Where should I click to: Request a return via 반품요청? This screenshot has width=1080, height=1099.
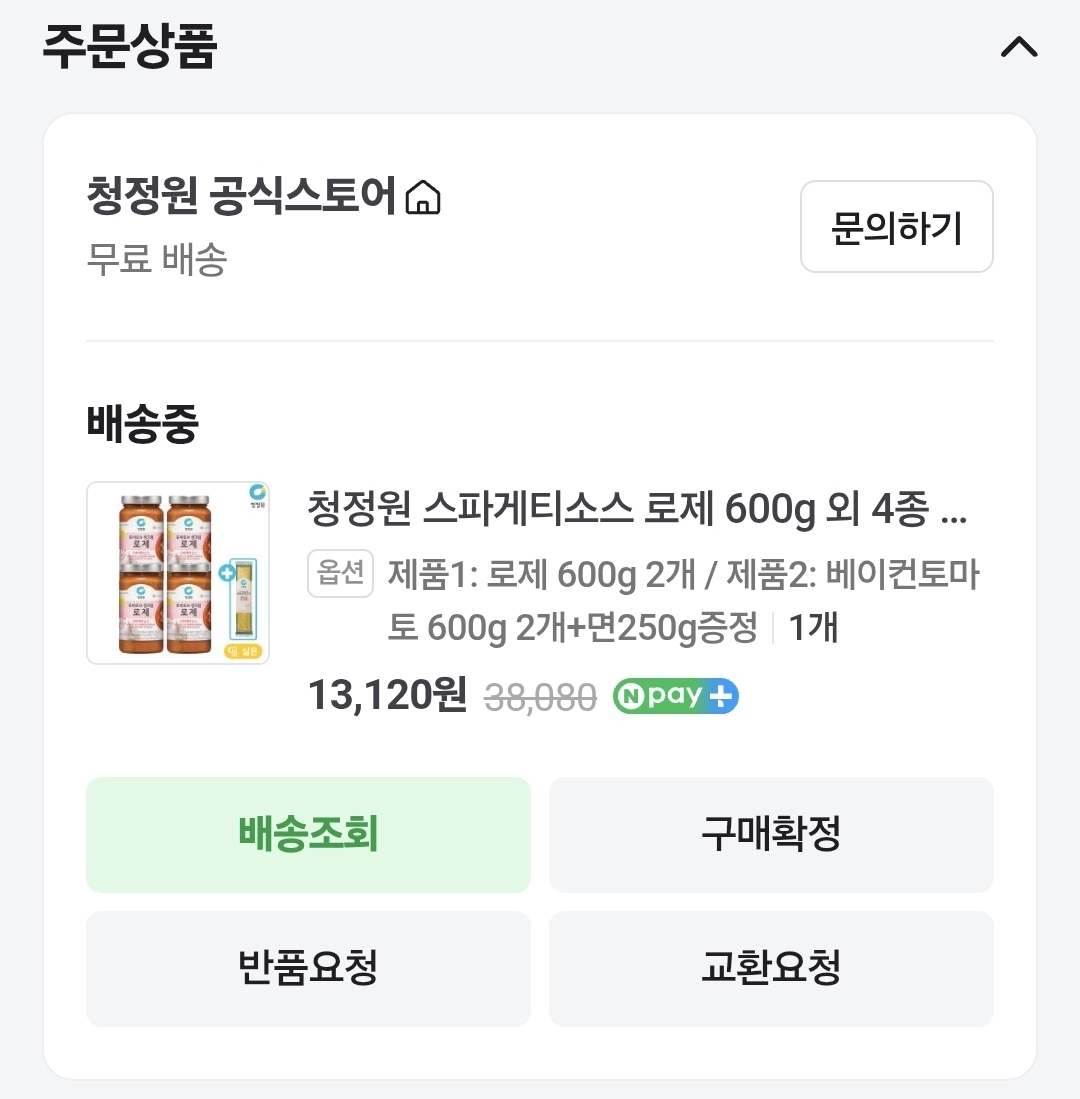coord(308,968)
